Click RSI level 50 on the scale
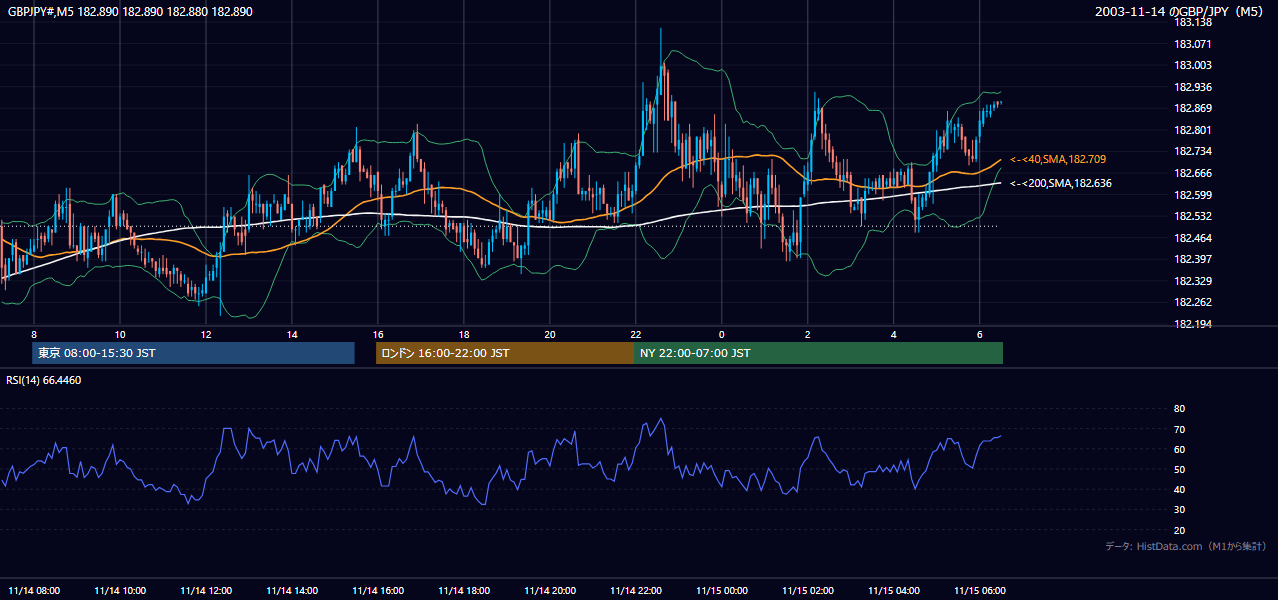The image size is (1278, 600). tap(1179, 469)
